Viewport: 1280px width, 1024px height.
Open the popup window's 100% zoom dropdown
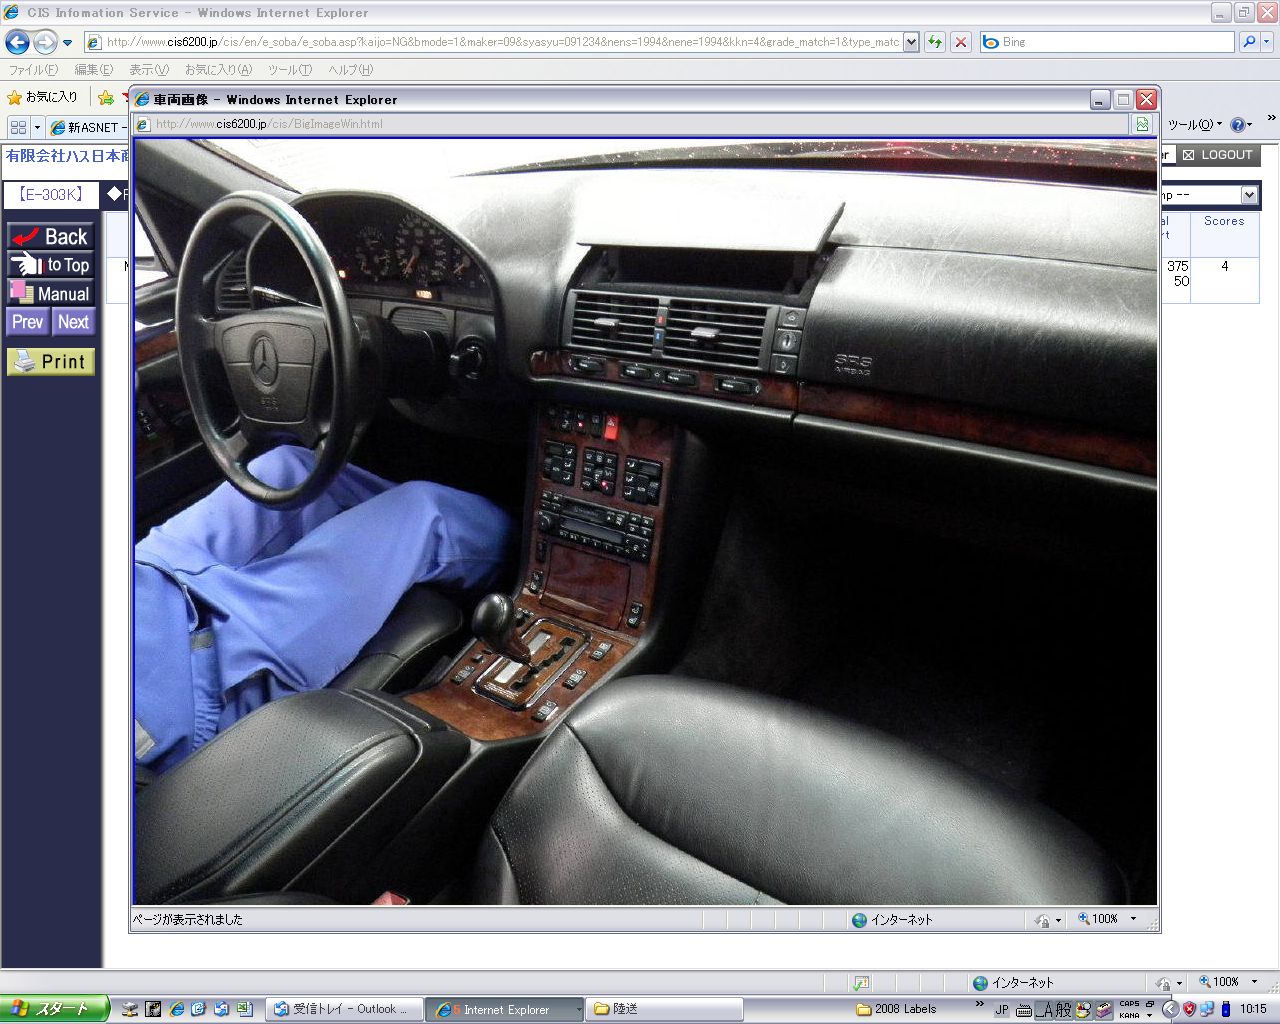1133,919
